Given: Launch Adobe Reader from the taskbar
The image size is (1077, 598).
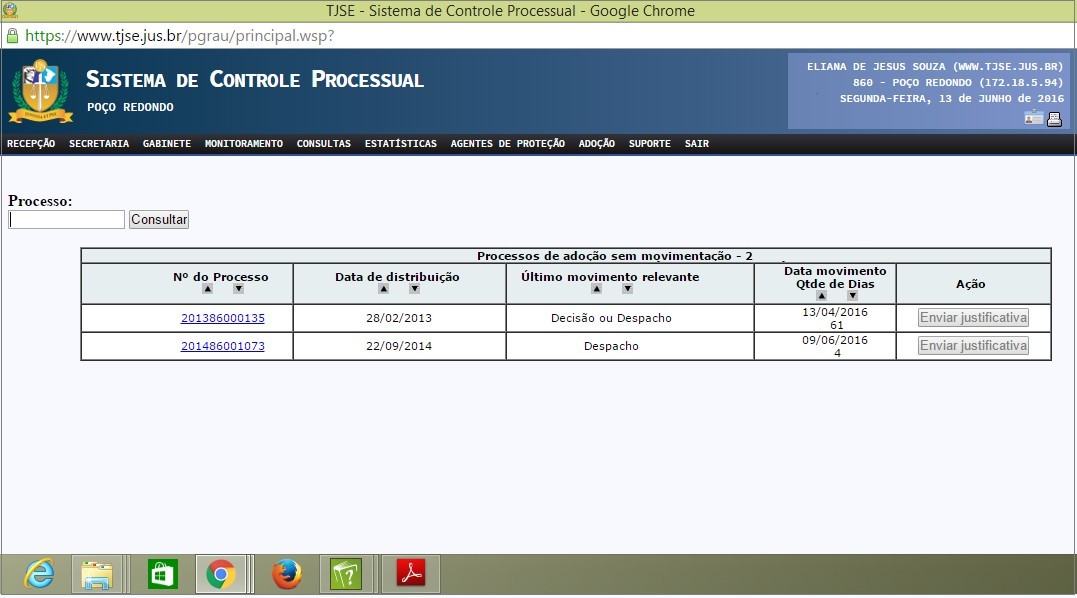Looking at the screenshot, I should (x=412, y=574).
